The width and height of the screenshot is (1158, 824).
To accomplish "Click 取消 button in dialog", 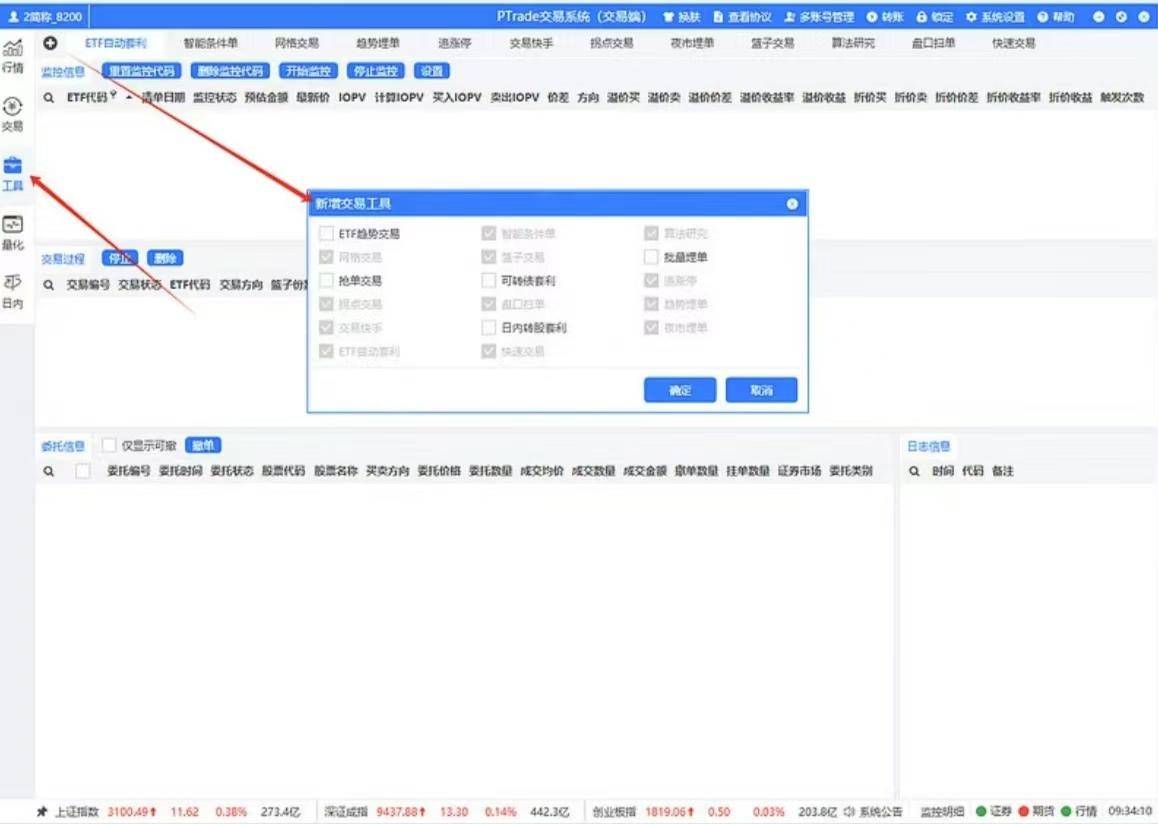I will [761, 390].
